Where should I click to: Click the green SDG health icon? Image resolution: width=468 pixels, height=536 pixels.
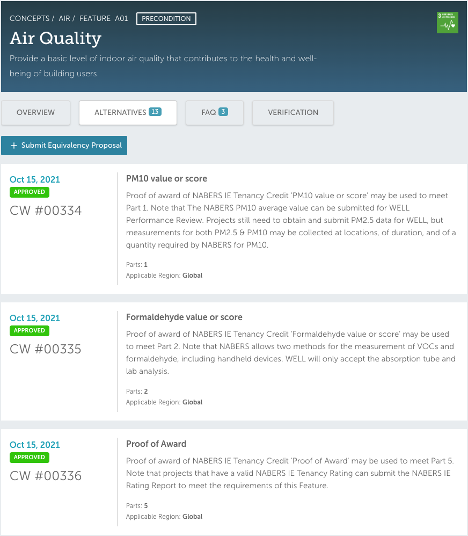click(447, 23)
